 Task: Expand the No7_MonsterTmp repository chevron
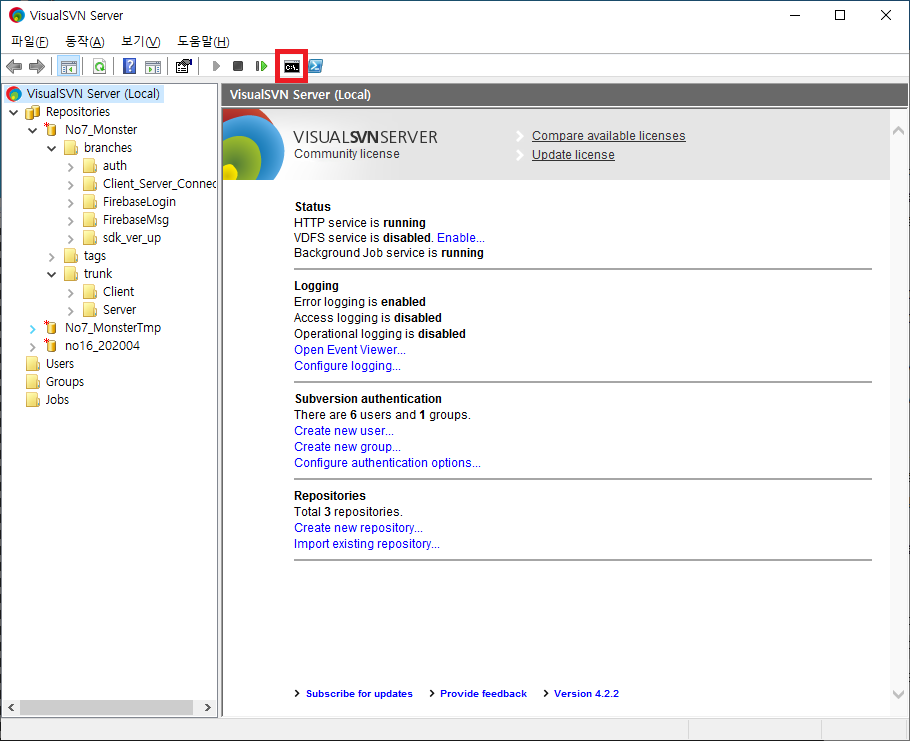click(x=32, y=329)
